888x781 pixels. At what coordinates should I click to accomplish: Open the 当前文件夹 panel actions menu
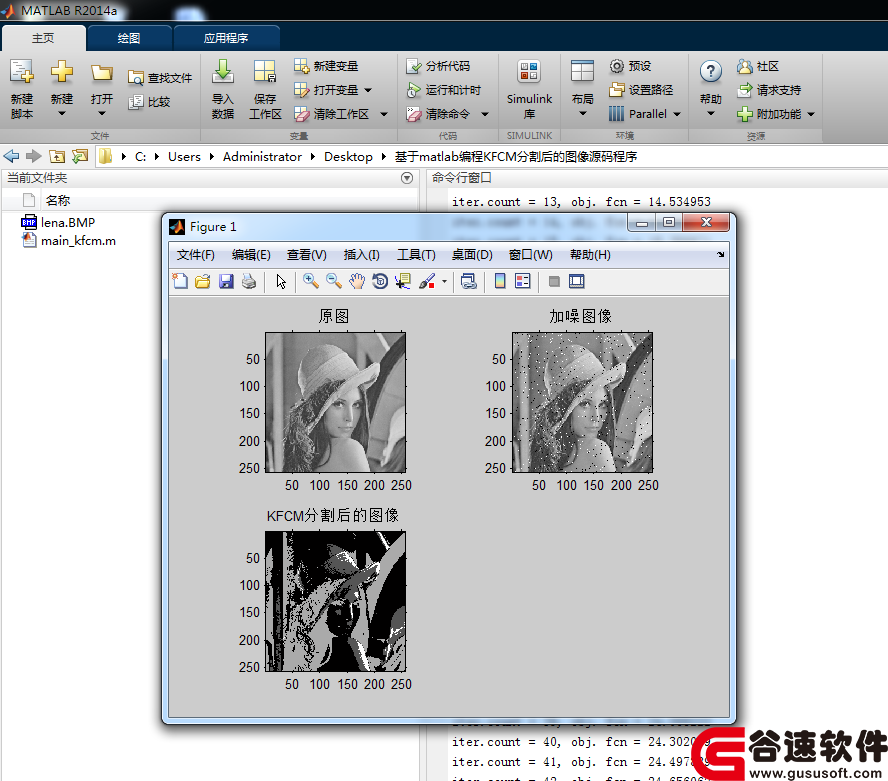pyautogui.click(x=407, y=178)
